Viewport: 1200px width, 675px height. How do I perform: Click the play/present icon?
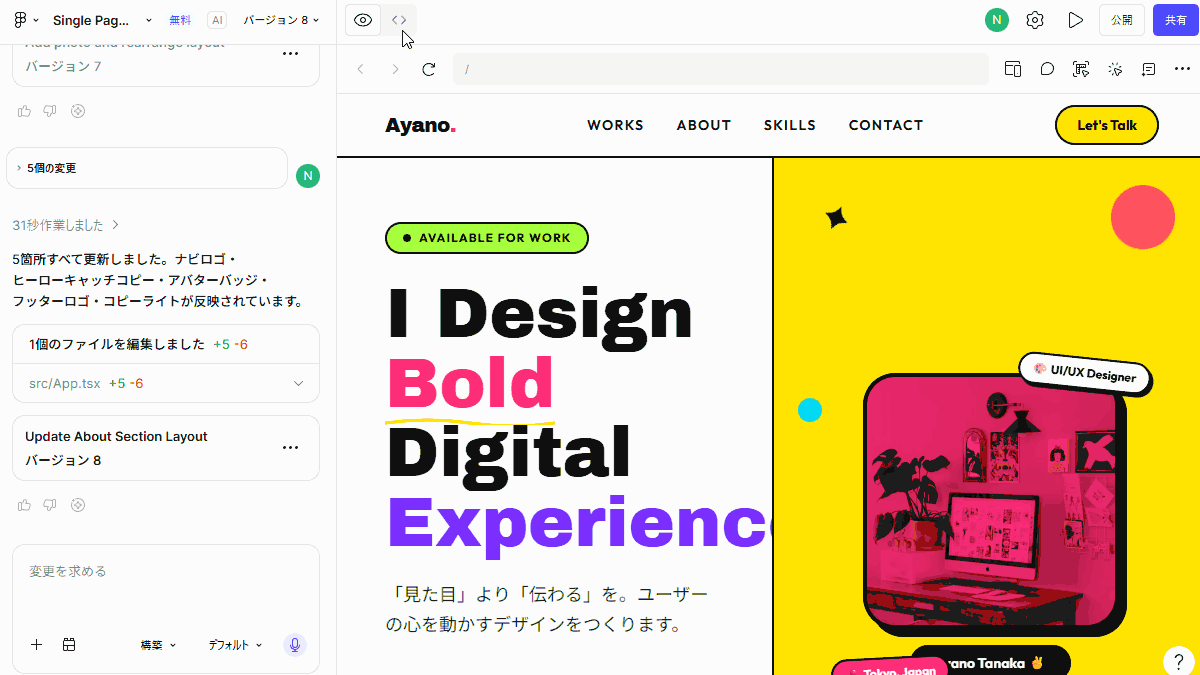[x=1075, y=20]
